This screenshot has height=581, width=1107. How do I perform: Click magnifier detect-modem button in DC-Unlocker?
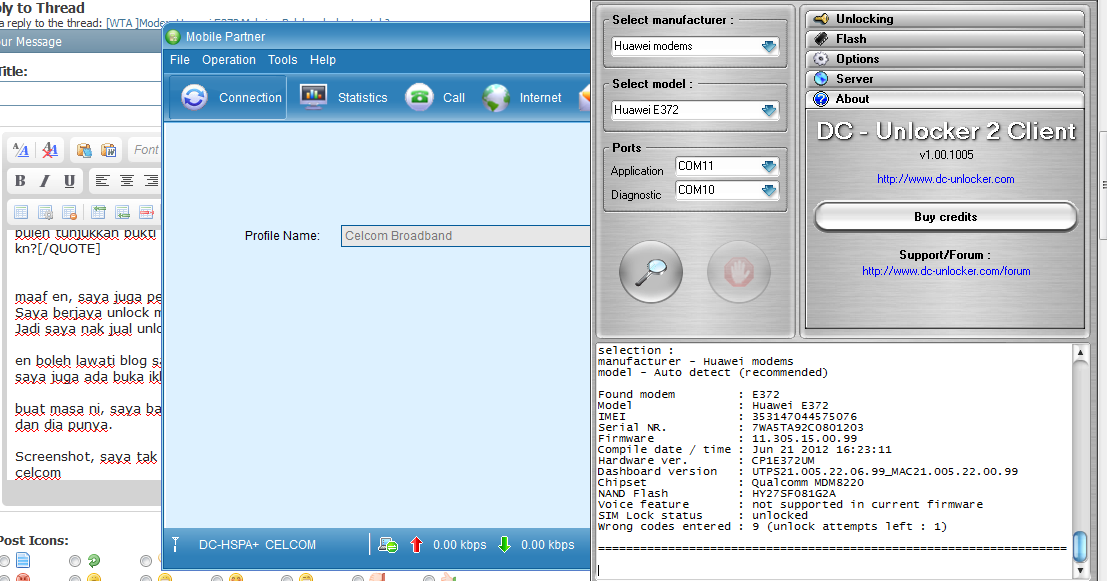pyautogui.click(x=650, y=272)
